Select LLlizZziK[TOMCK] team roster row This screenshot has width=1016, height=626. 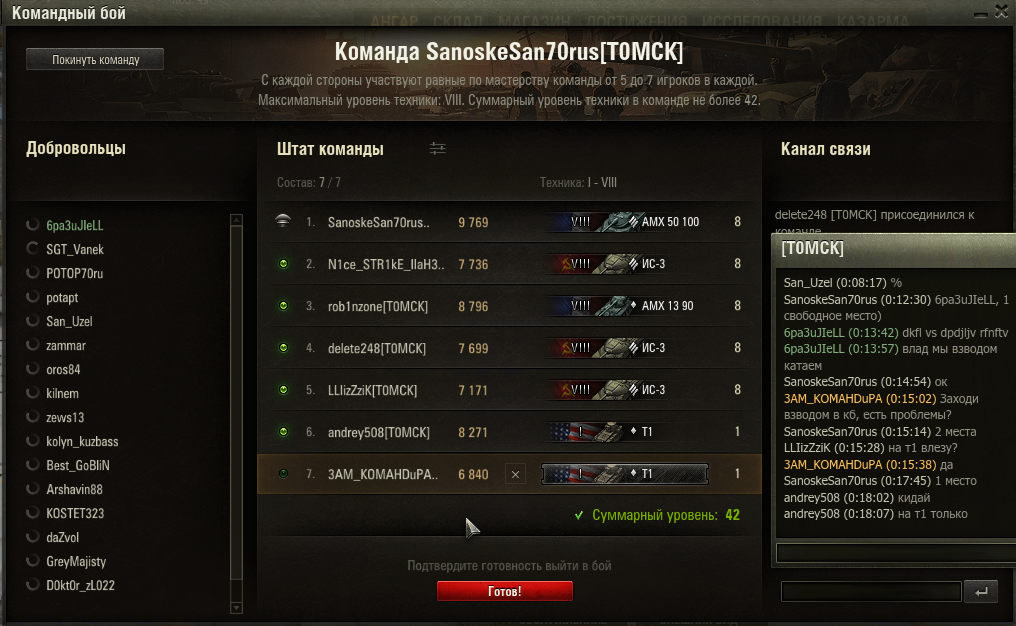[x=509, y=390]
